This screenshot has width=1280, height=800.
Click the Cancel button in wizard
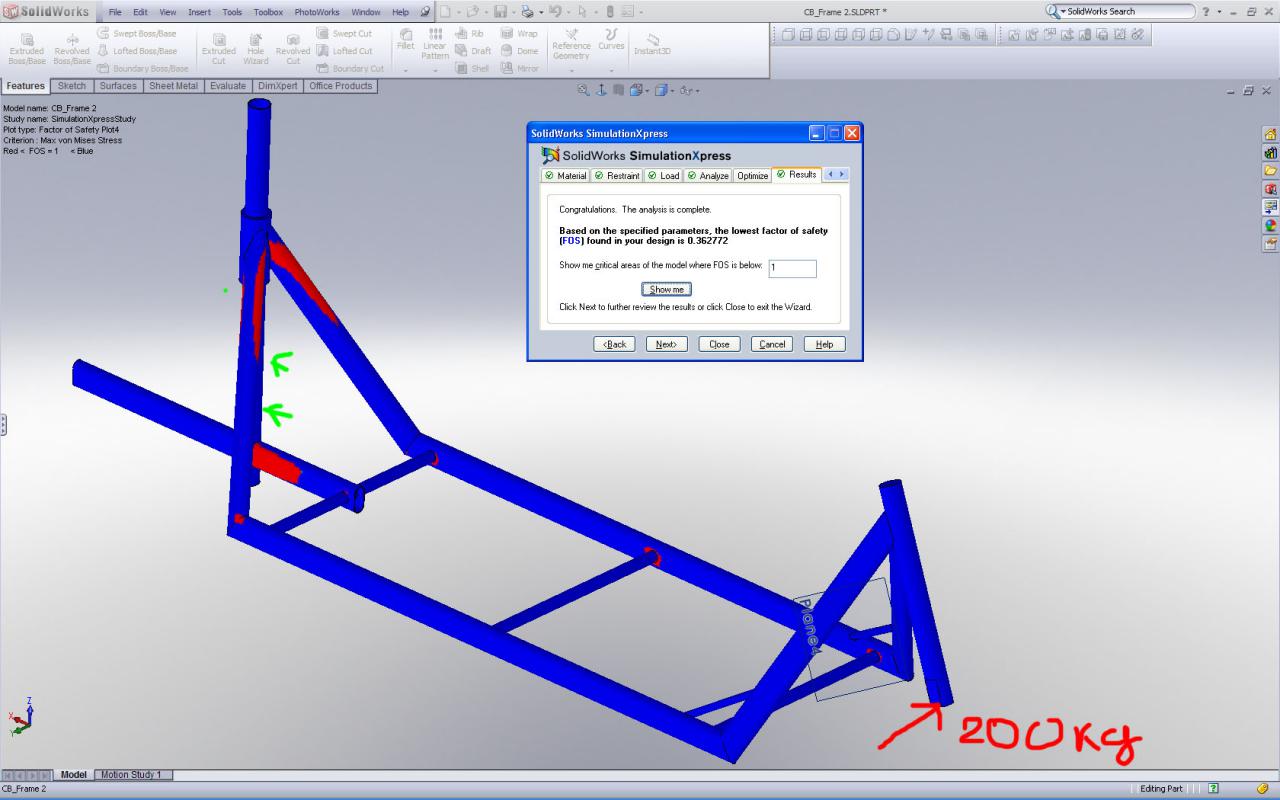pyautogui.click(x=772, y=344)
